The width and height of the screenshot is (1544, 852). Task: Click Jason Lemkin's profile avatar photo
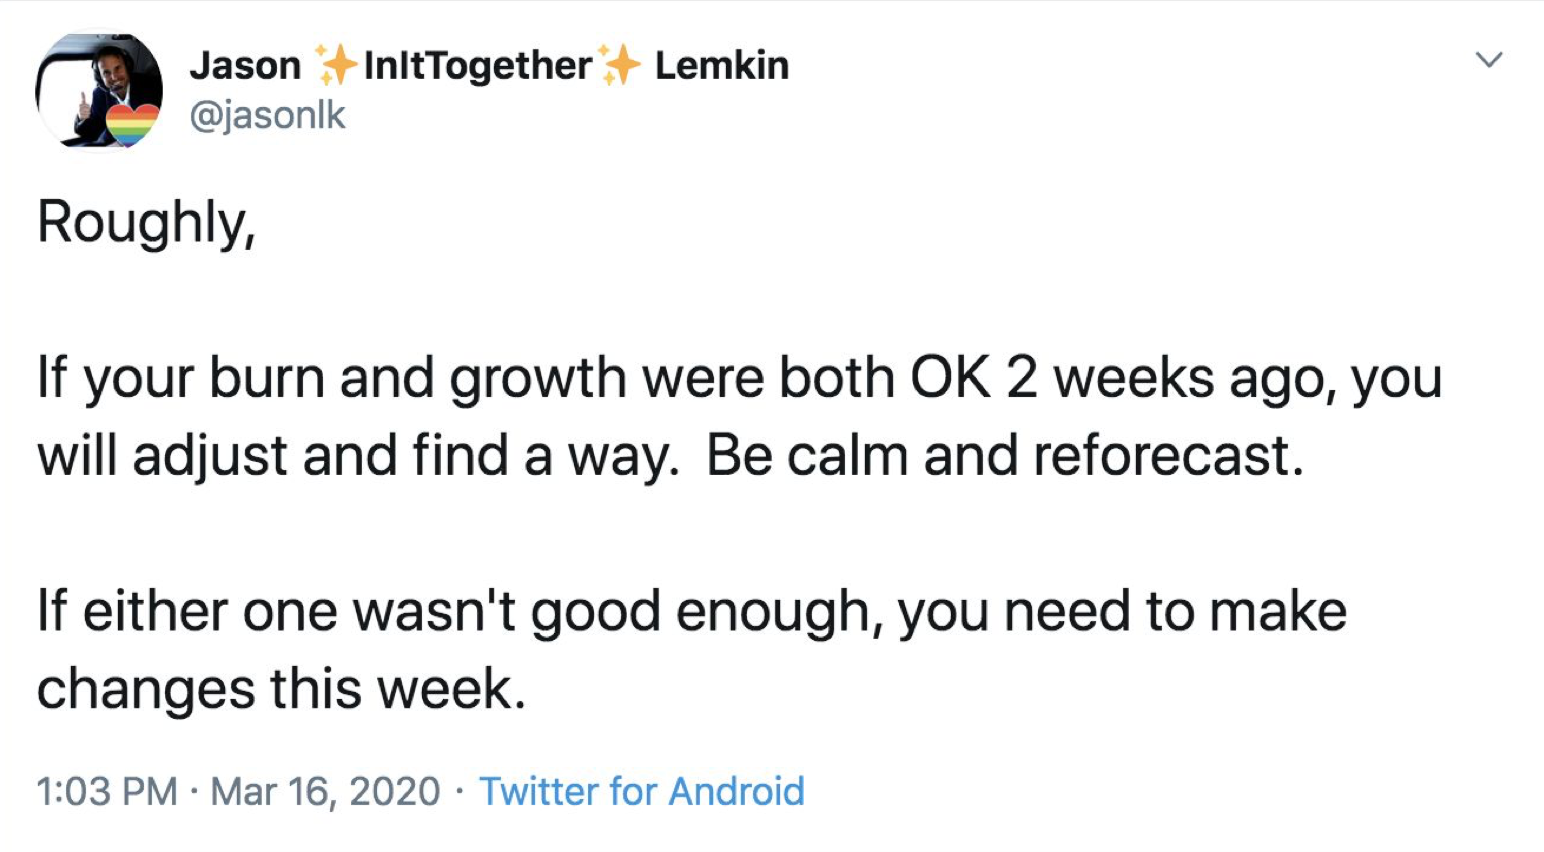click(98, 88)
